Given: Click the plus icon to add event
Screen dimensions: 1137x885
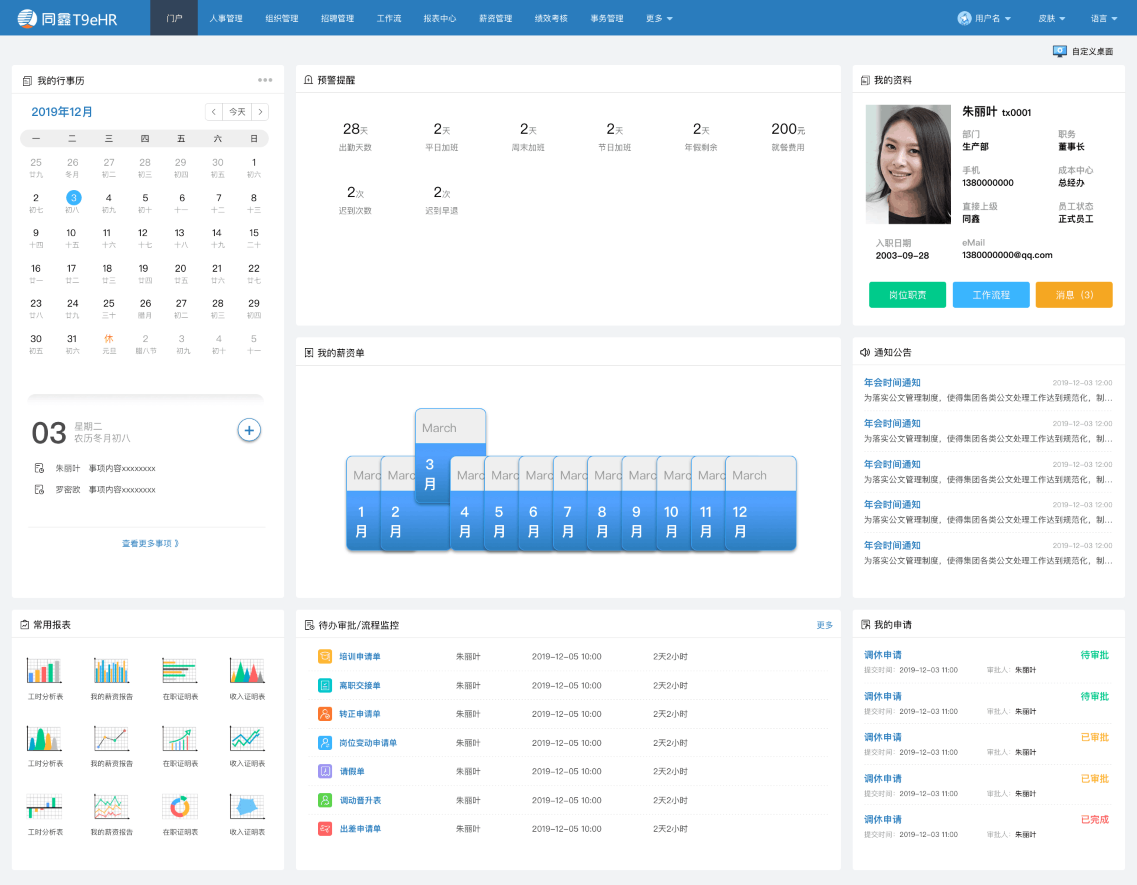Looking at the screenshot, I should pyautogui.click(x=249, y=430).
